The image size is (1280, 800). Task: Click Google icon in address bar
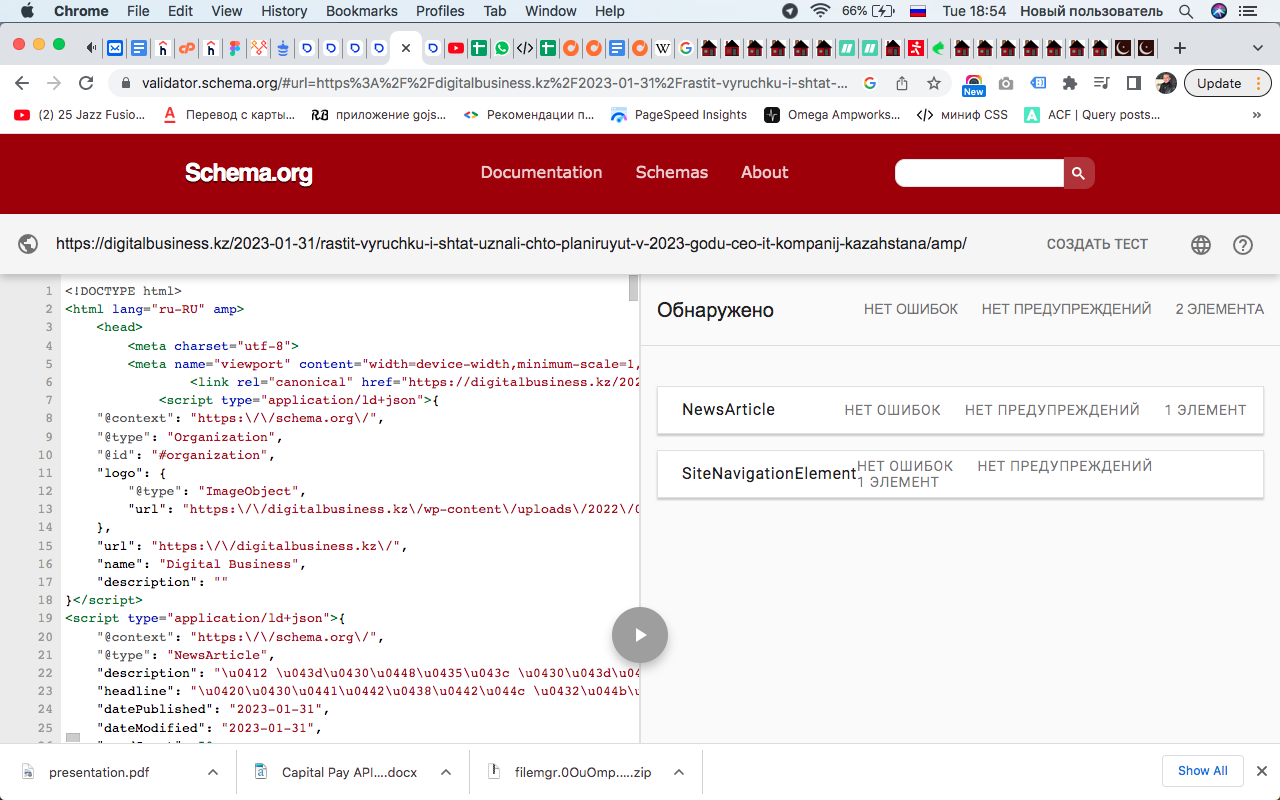coord(870,83)
